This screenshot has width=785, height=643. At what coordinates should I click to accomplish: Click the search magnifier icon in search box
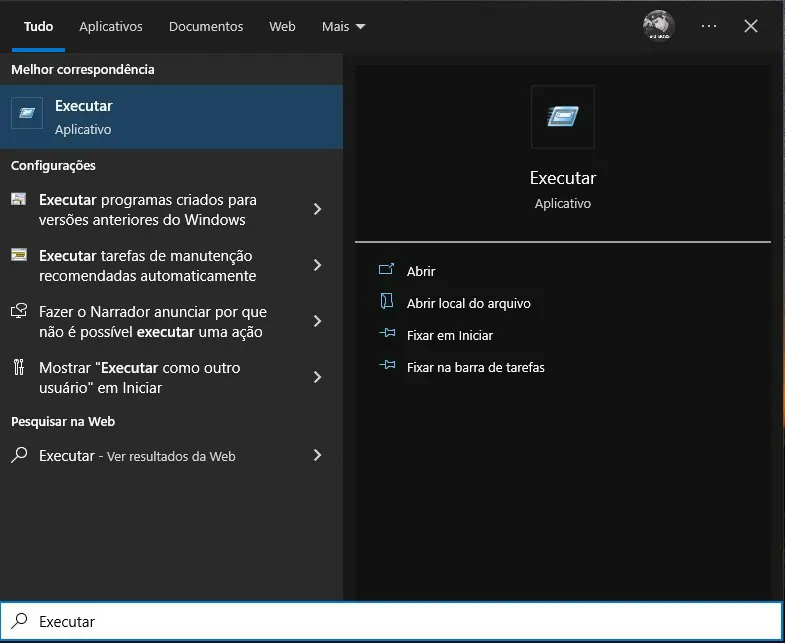19,621
